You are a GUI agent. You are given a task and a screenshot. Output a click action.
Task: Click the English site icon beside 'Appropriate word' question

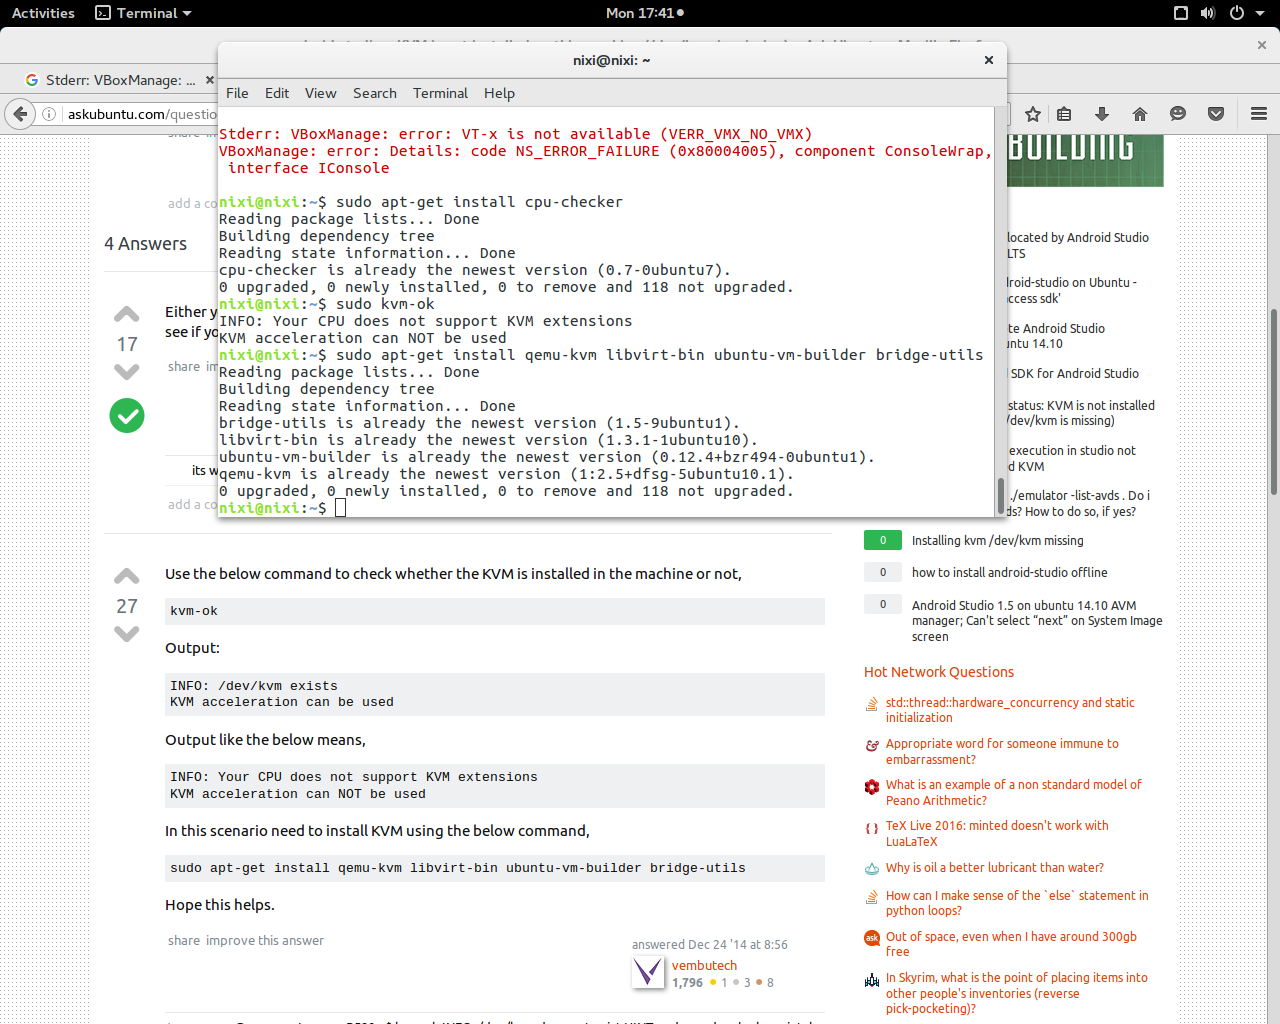tap(872, 745)
